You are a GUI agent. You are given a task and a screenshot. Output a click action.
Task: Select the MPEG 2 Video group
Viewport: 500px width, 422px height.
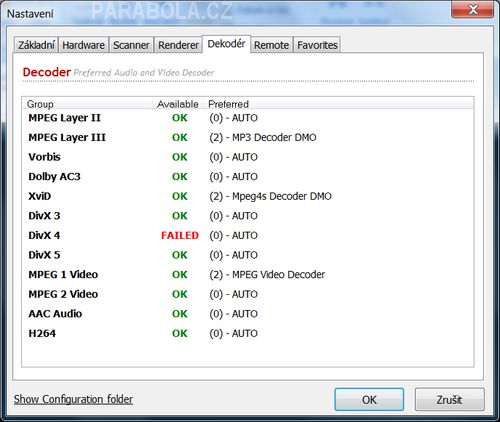click(x=63, y=294)
